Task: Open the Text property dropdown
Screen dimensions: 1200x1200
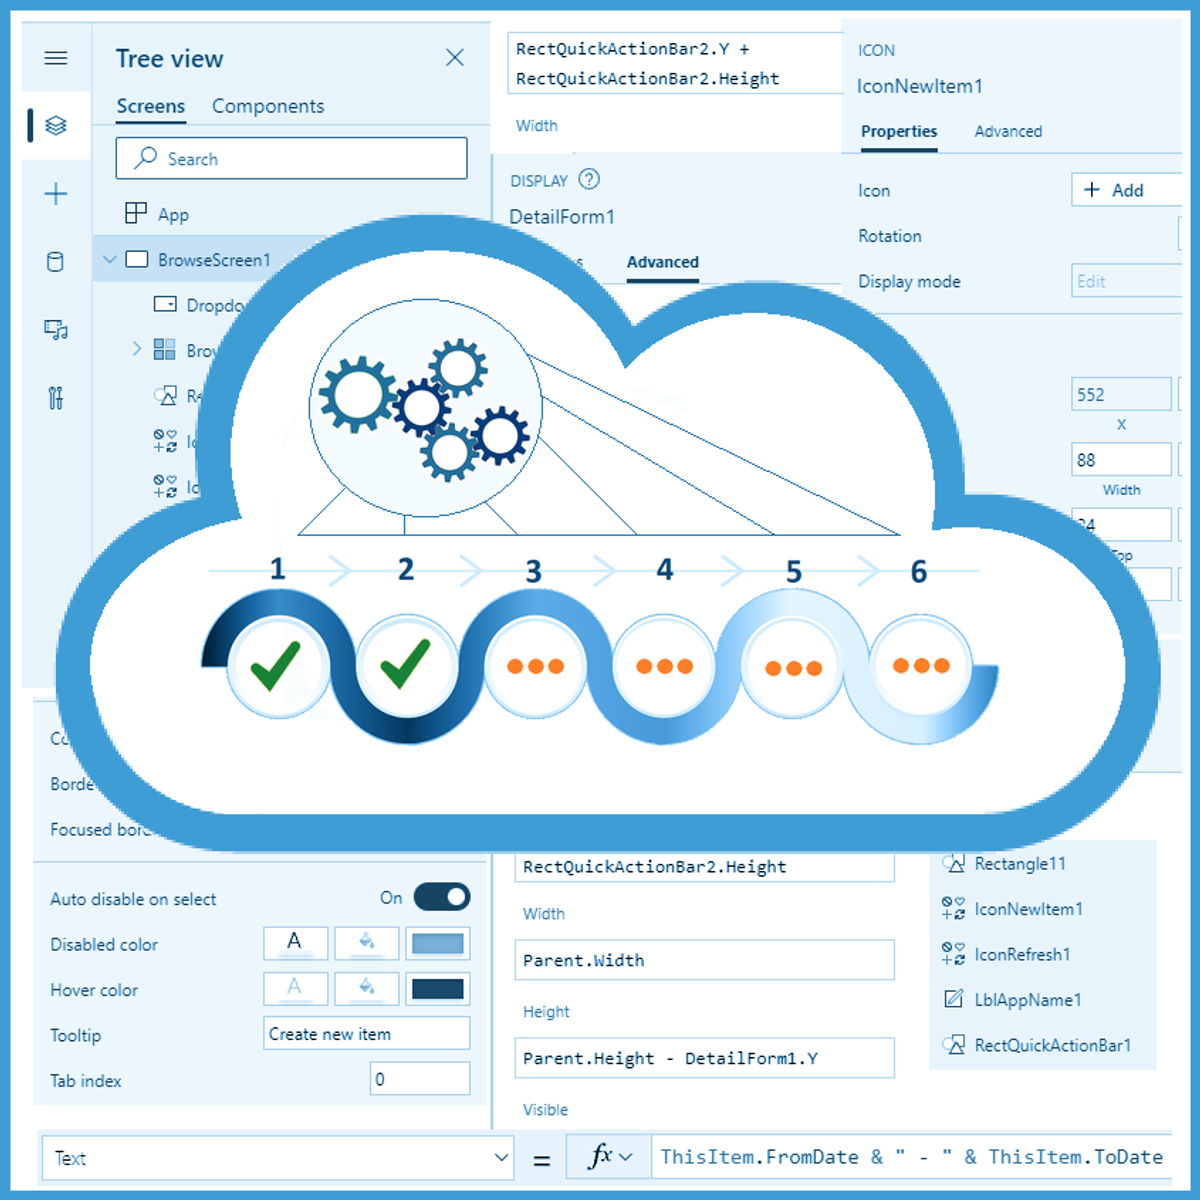Action: (277, 1158)
